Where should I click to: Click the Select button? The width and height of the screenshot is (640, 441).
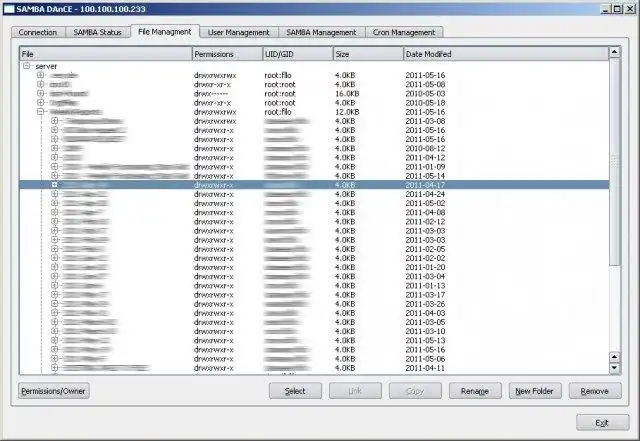(295, 391)
